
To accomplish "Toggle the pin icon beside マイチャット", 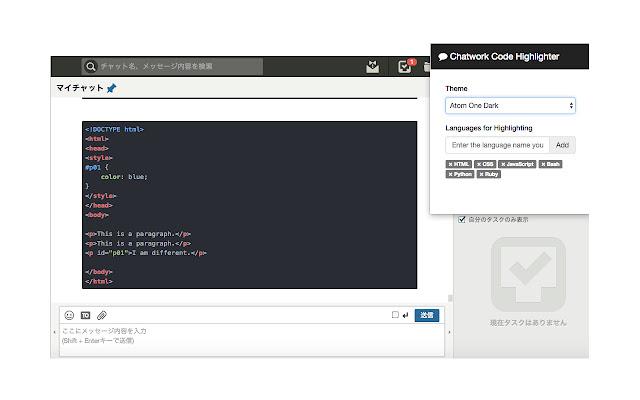I will (111, 88).
